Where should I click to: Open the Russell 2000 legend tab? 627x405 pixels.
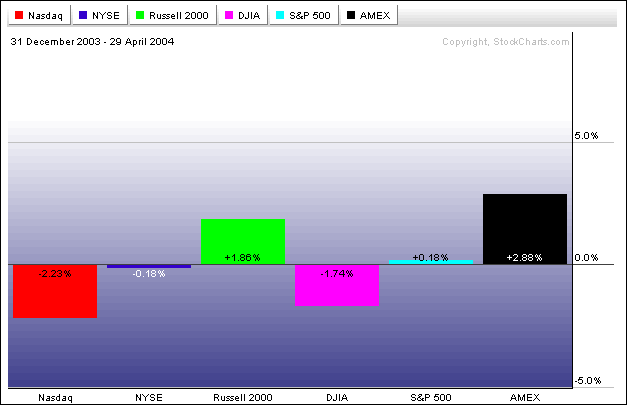(x=173, y=15)
